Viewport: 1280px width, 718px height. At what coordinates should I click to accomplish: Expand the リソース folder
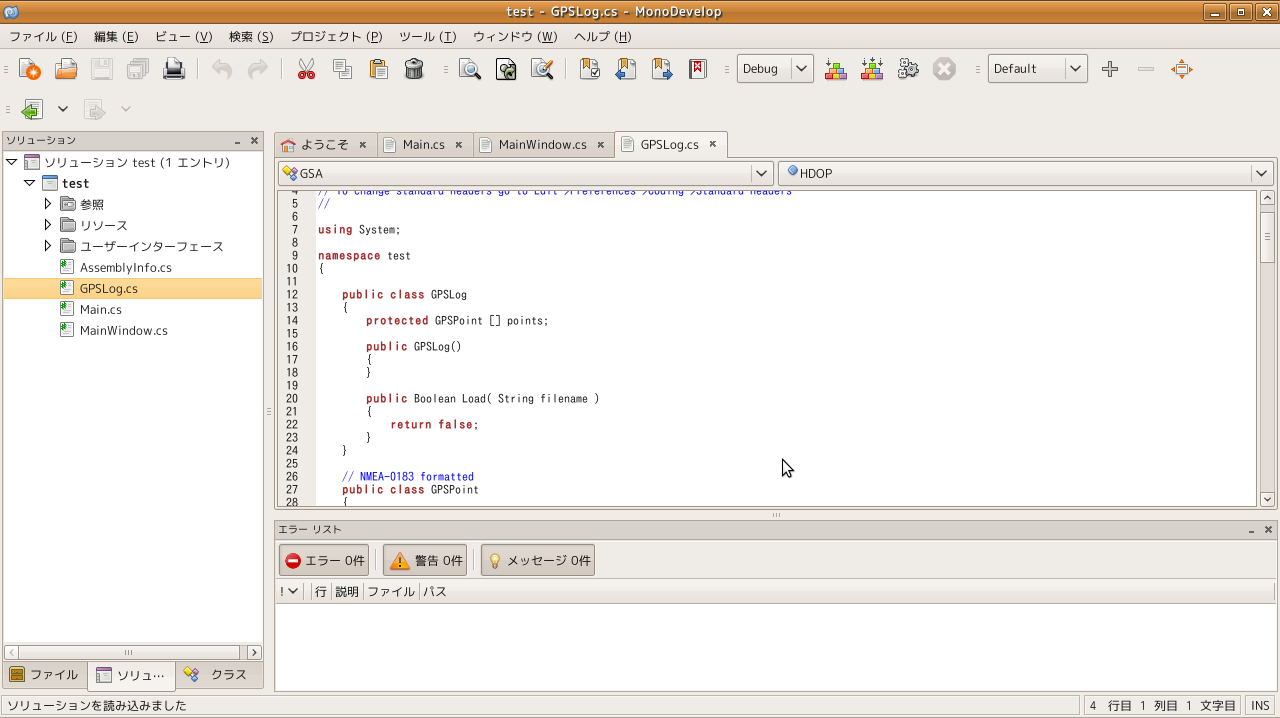click(x=47, y=225)
